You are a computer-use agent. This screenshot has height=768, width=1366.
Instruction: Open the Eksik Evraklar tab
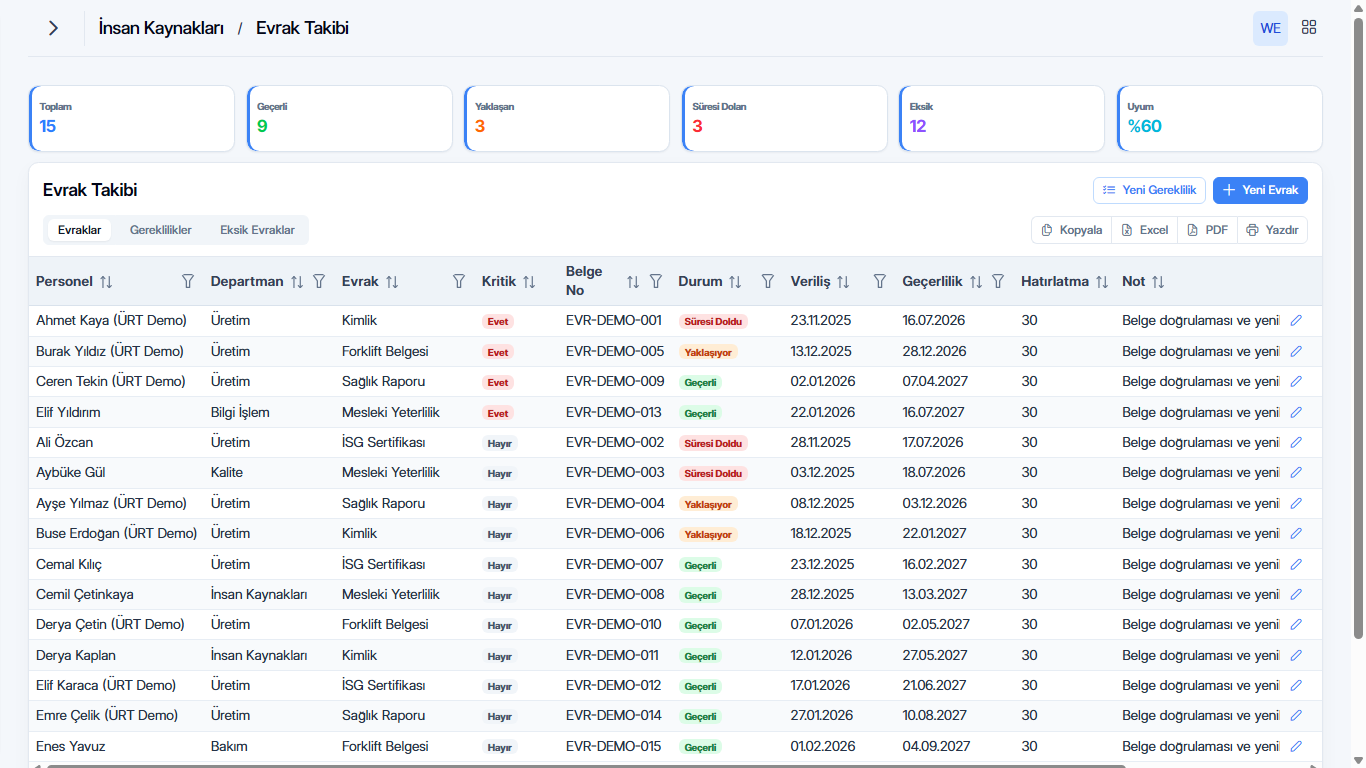point(257,230)
